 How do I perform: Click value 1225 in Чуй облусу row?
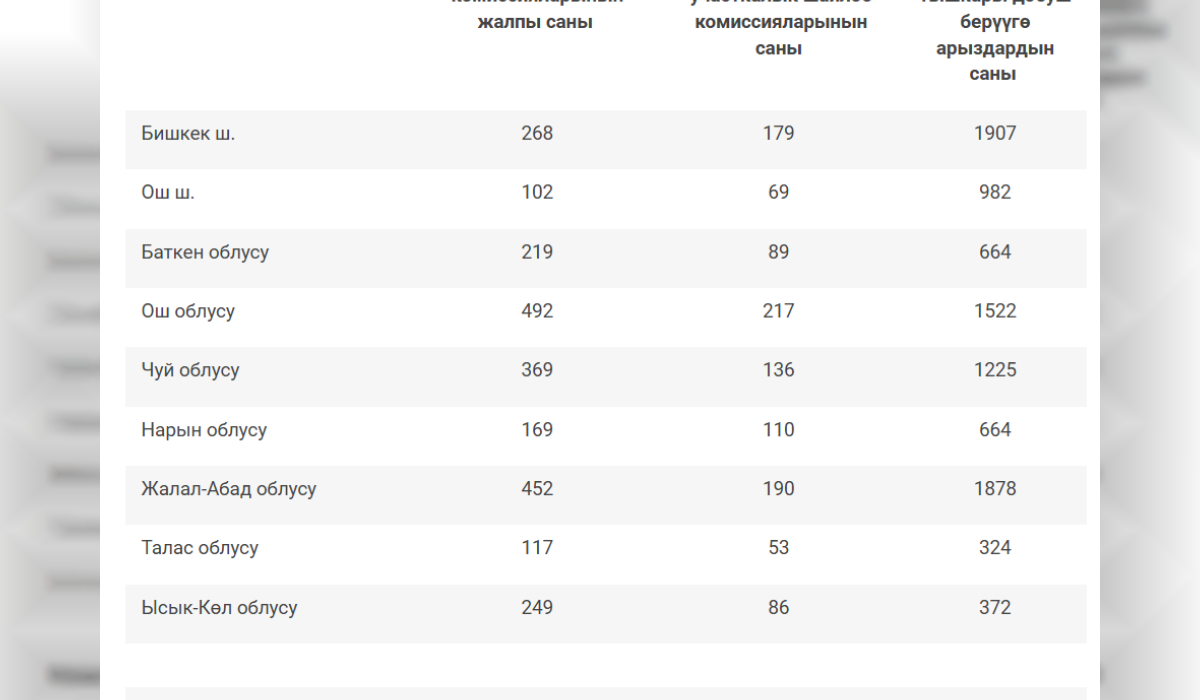(995, 370)
